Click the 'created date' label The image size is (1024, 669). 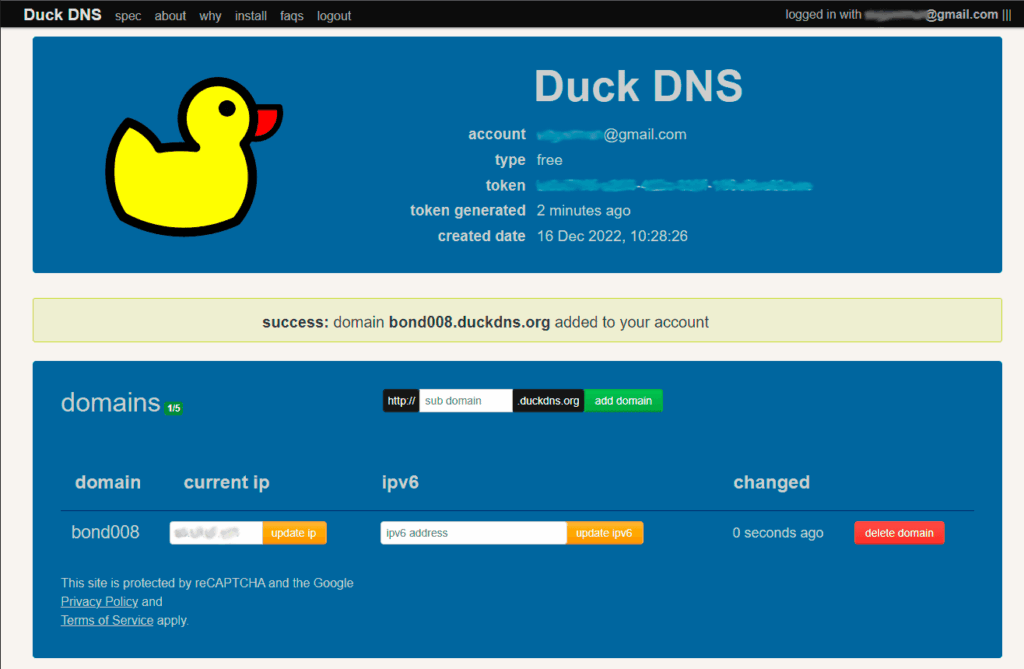pyautogui.click(x=481, y=236)
